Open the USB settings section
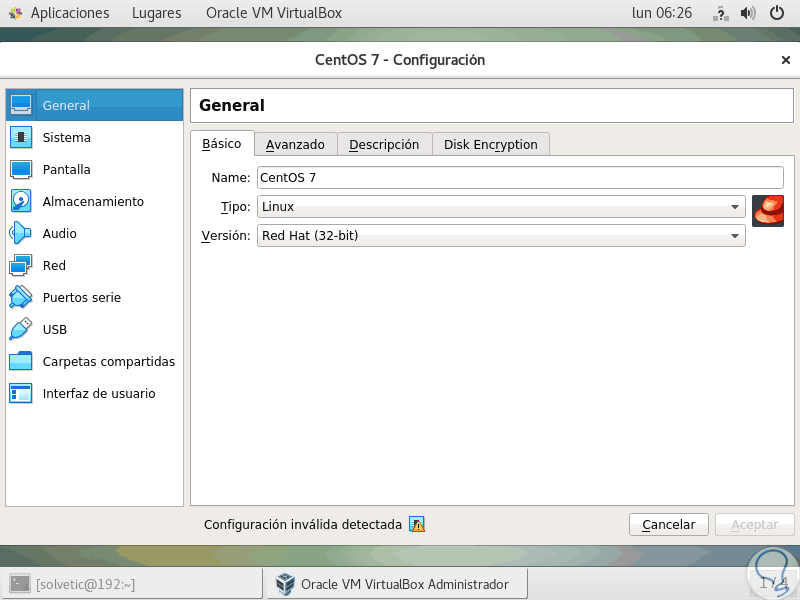The width and height of the screenshot is (800, 600). (x=55, y=329)
